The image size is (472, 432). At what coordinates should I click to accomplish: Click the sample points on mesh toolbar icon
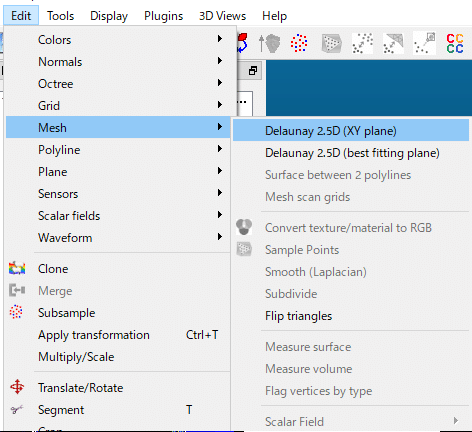pyautogui.click(x=331, y=43)
